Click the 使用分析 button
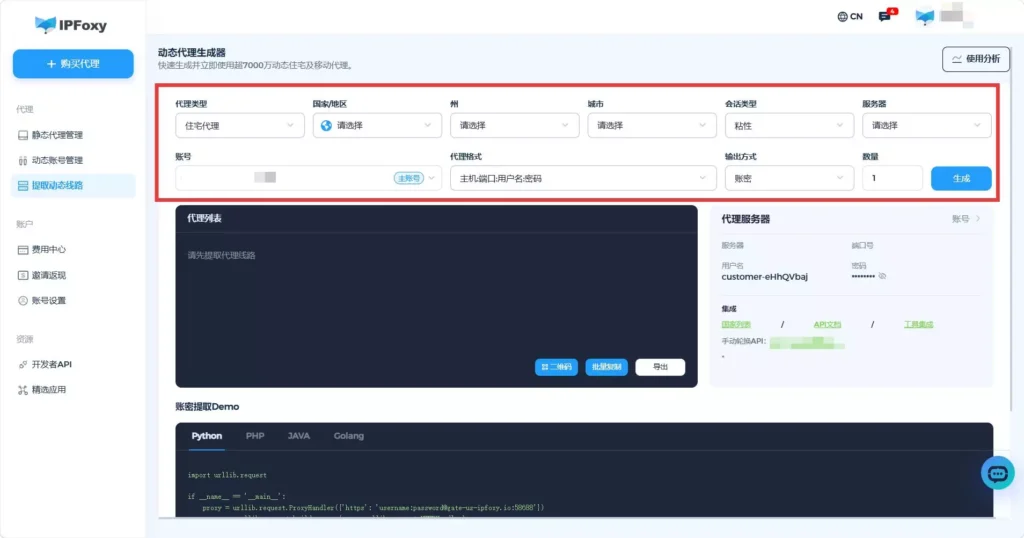The width and height of the screenshot is (1024, 538). (x=976, y=59)
